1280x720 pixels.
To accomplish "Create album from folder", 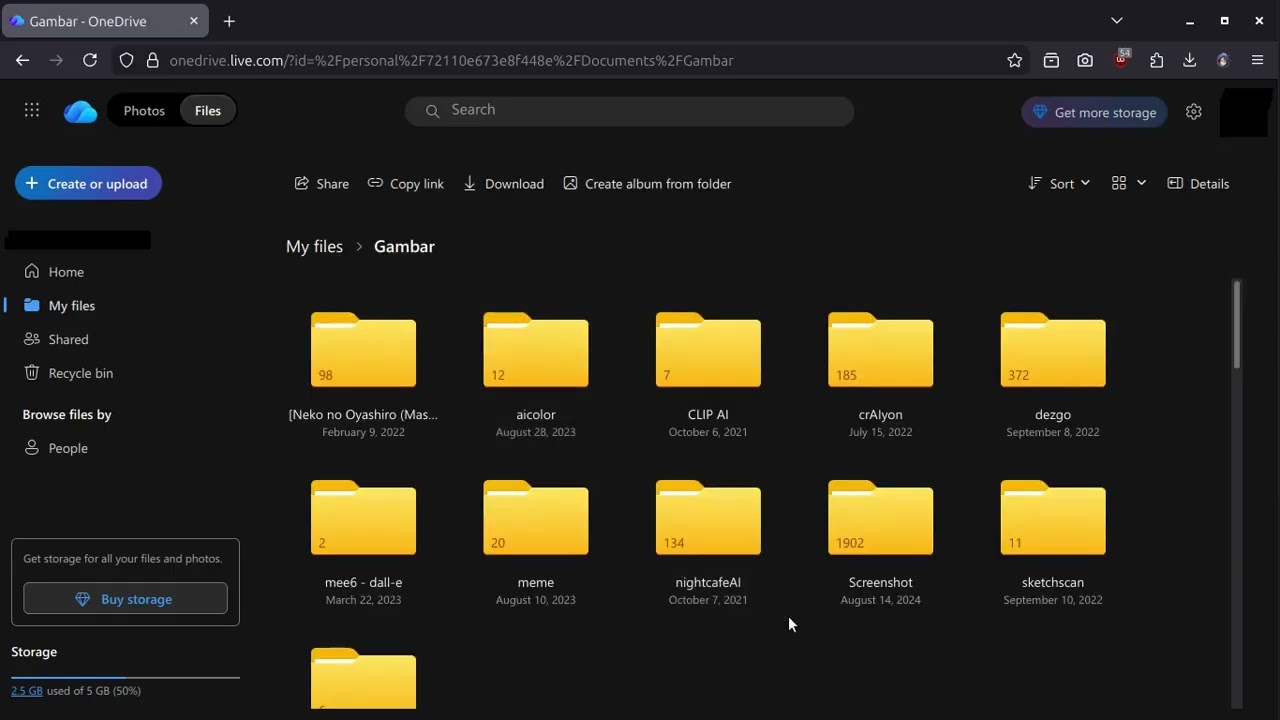I will (x=647, y=184).
